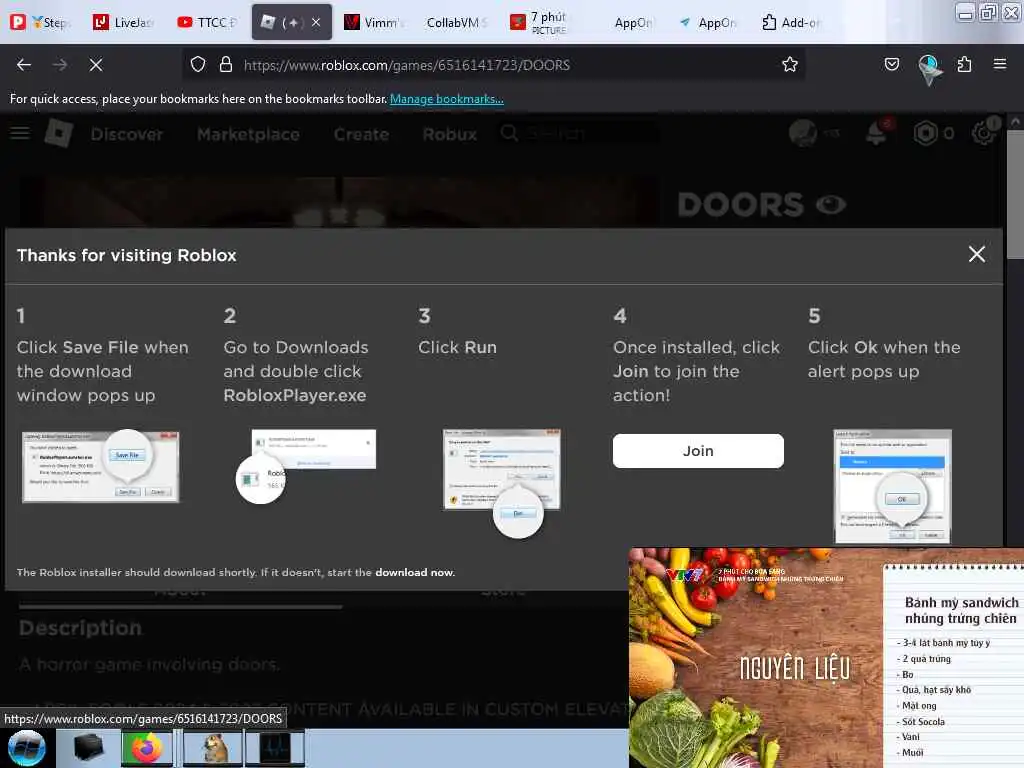The width and height of the screenshot is (1024, 768).
Task: Open Roblox notifications bell
Action: (x=876, y=133)
